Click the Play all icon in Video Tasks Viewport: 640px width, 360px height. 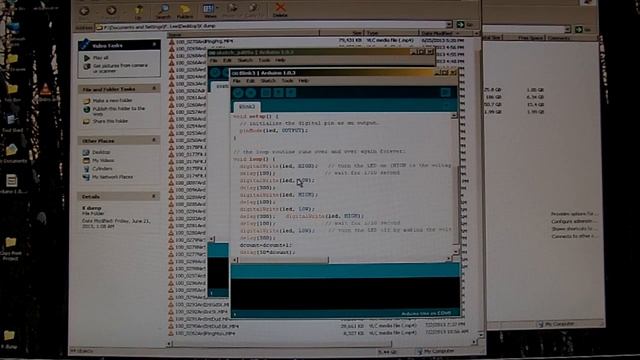(87, 58)
